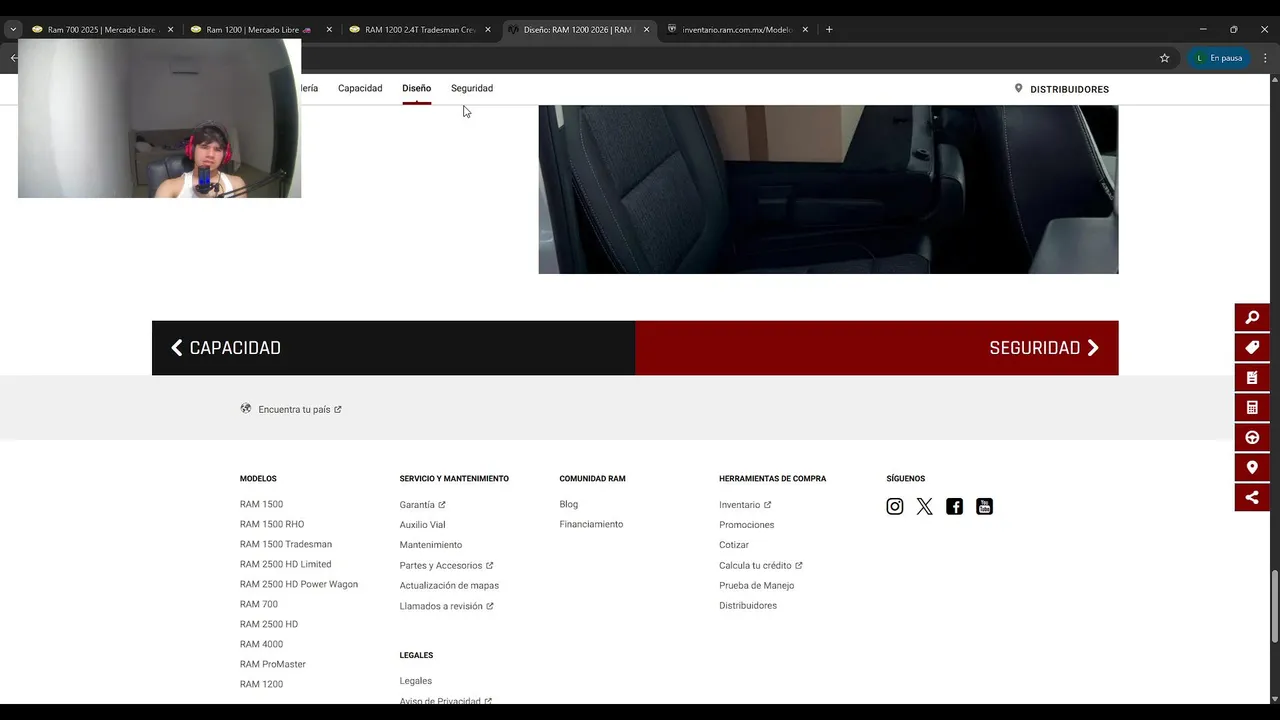Close the 'Ram 1200 | Mercado Libre' tab

click(329, 29)
